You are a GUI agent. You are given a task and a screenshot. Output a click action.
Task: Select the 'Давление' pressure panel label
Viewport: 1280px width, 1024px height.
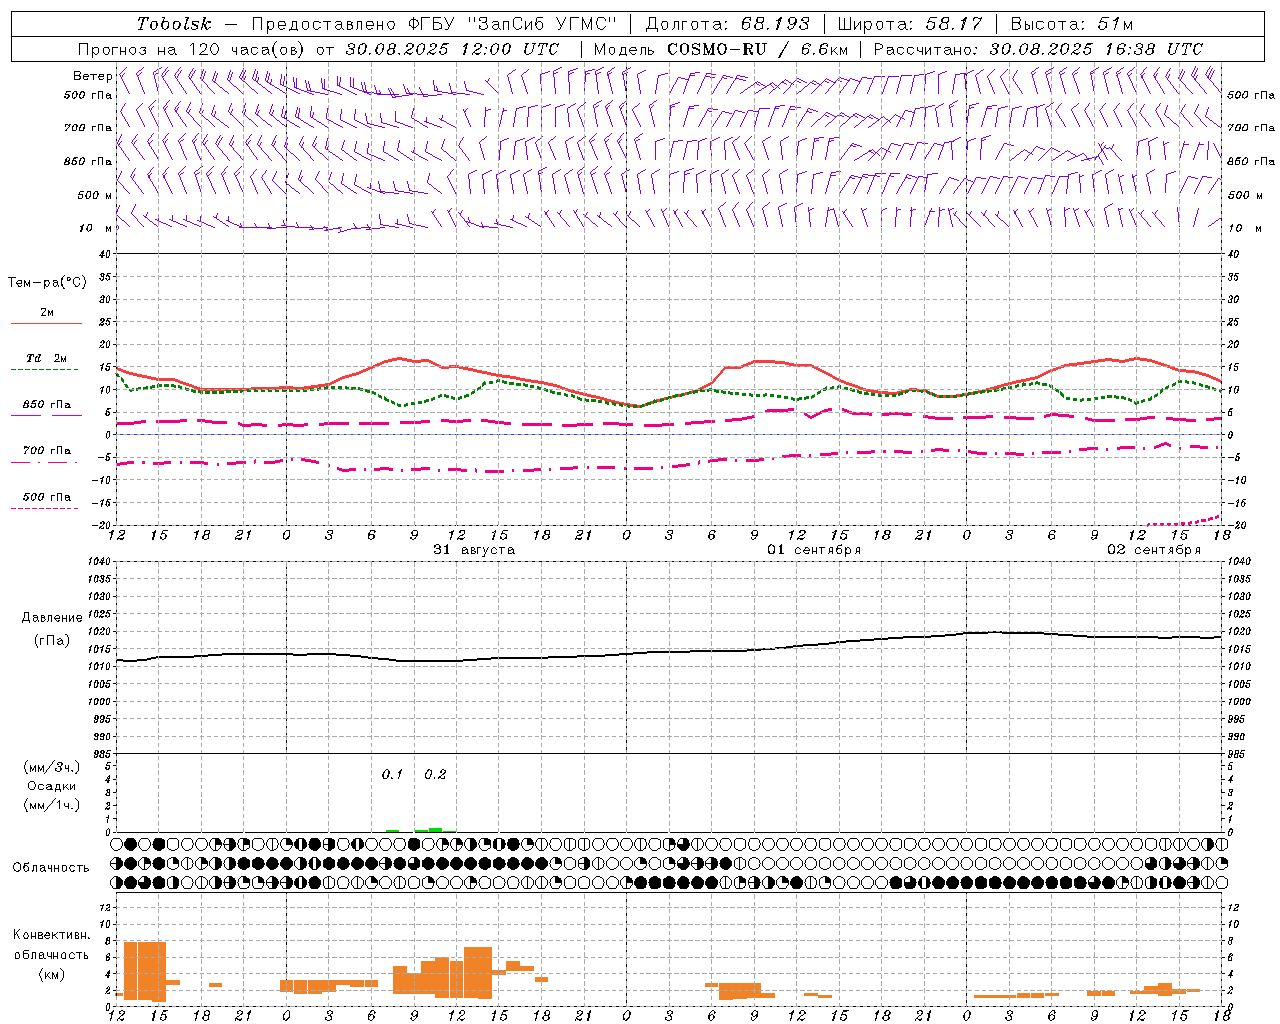(x=52, y=618)
